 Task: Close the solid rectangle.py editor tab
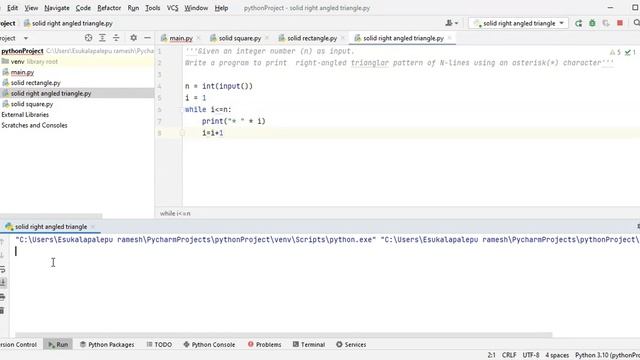(343, 38)
